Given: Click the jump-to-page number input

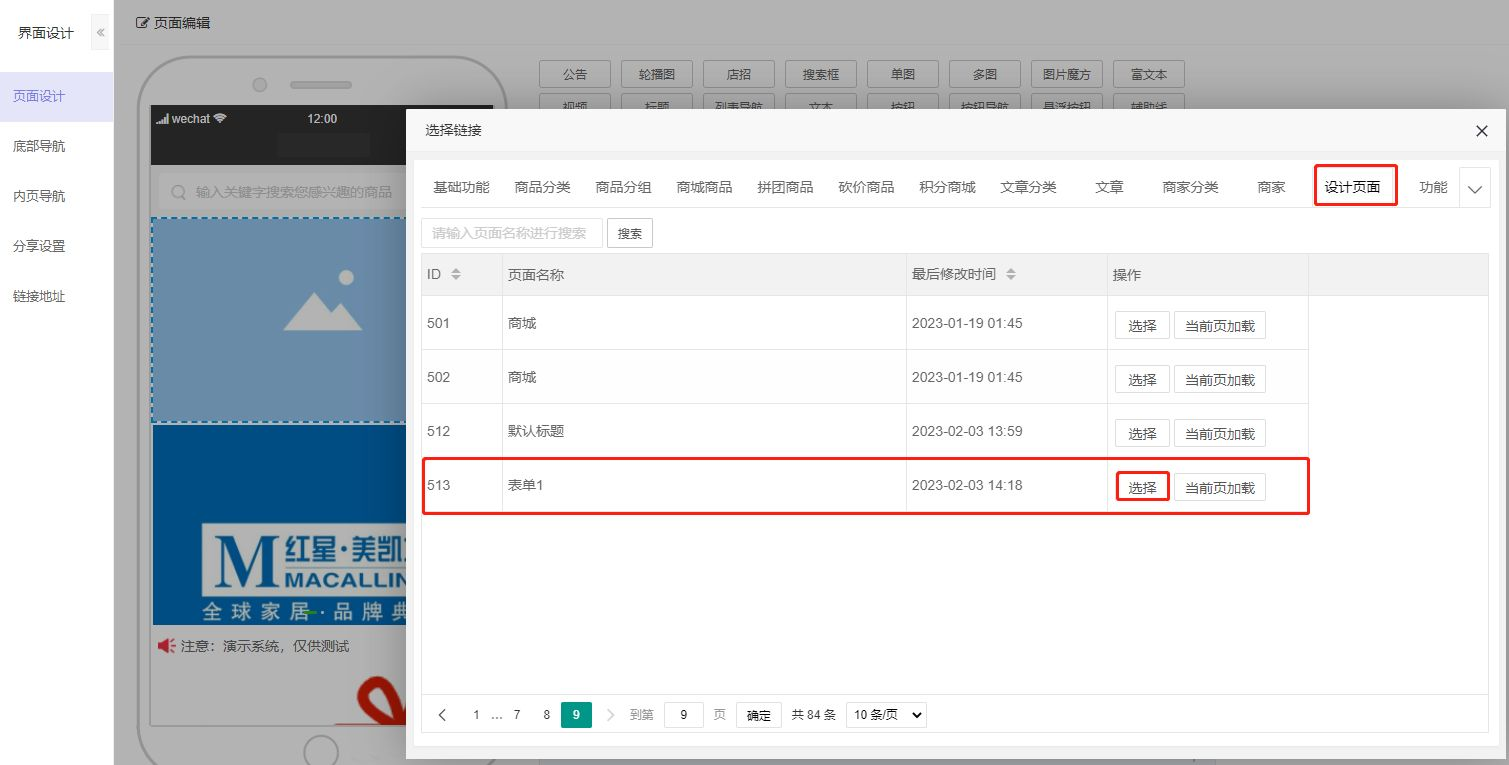Looking at the screenshot, I should pyautogui.click(x=684, y=715).
